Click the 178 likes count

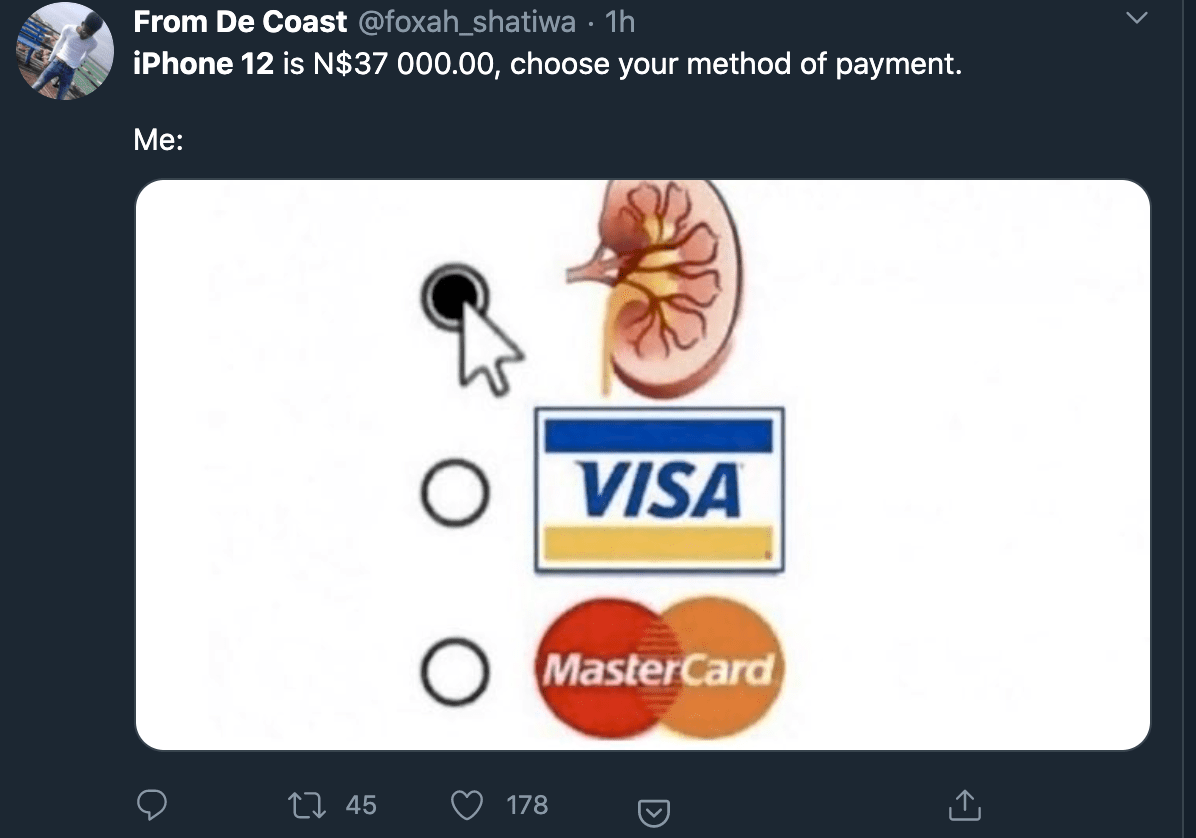point(527,805)
